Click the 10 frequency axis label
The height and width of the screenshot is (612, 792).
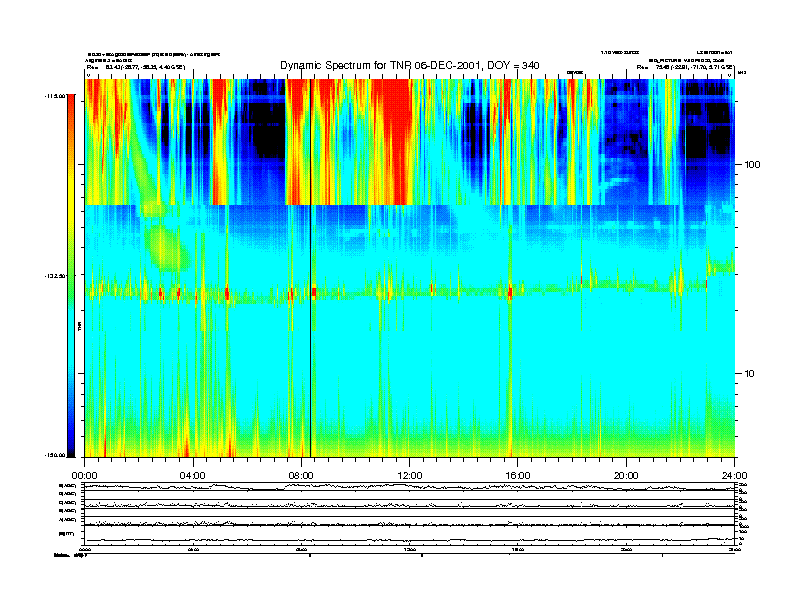coord(750,374)
